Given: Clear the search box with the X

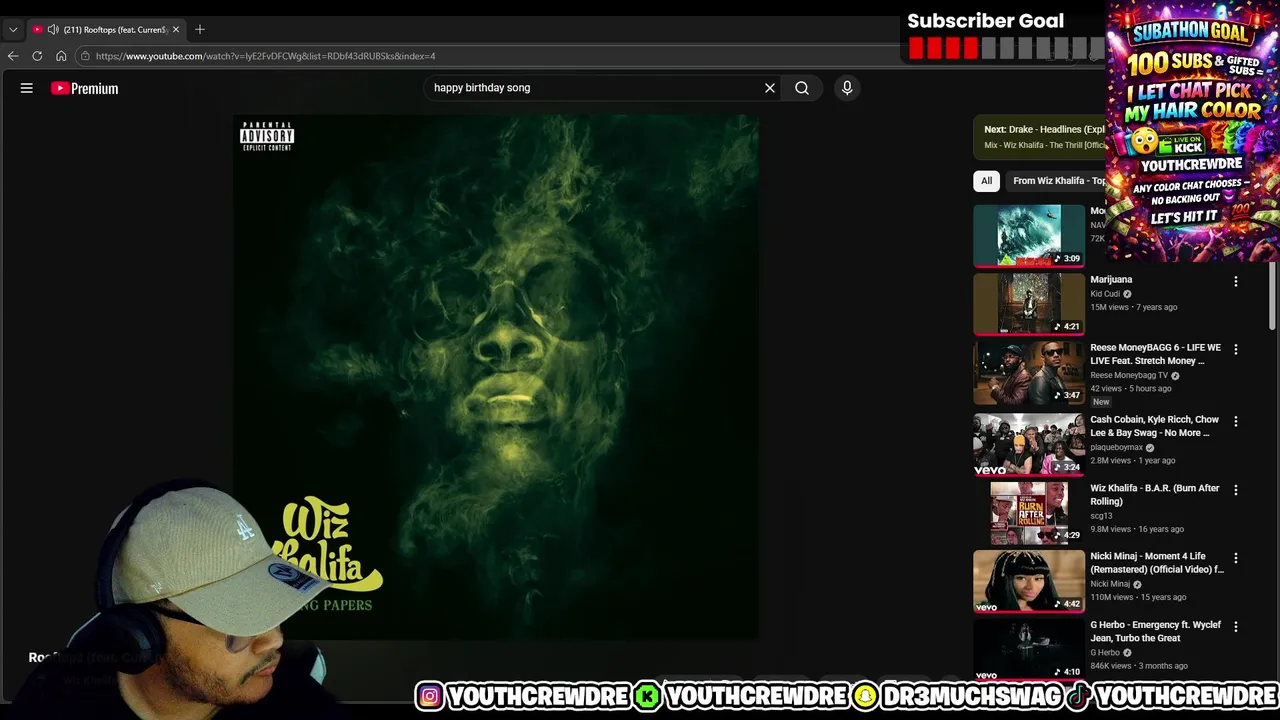Looking at the screenshot, I should 770,88.
